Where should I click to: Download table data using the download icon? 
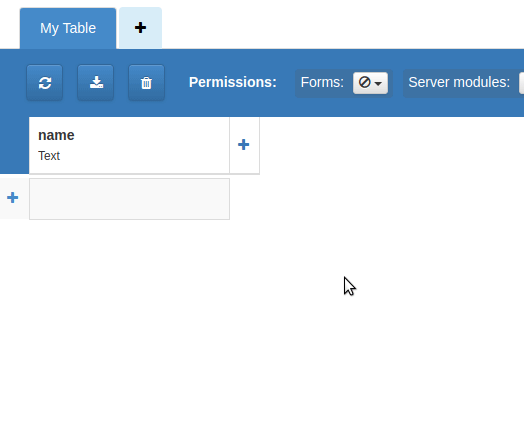(96, 83)
